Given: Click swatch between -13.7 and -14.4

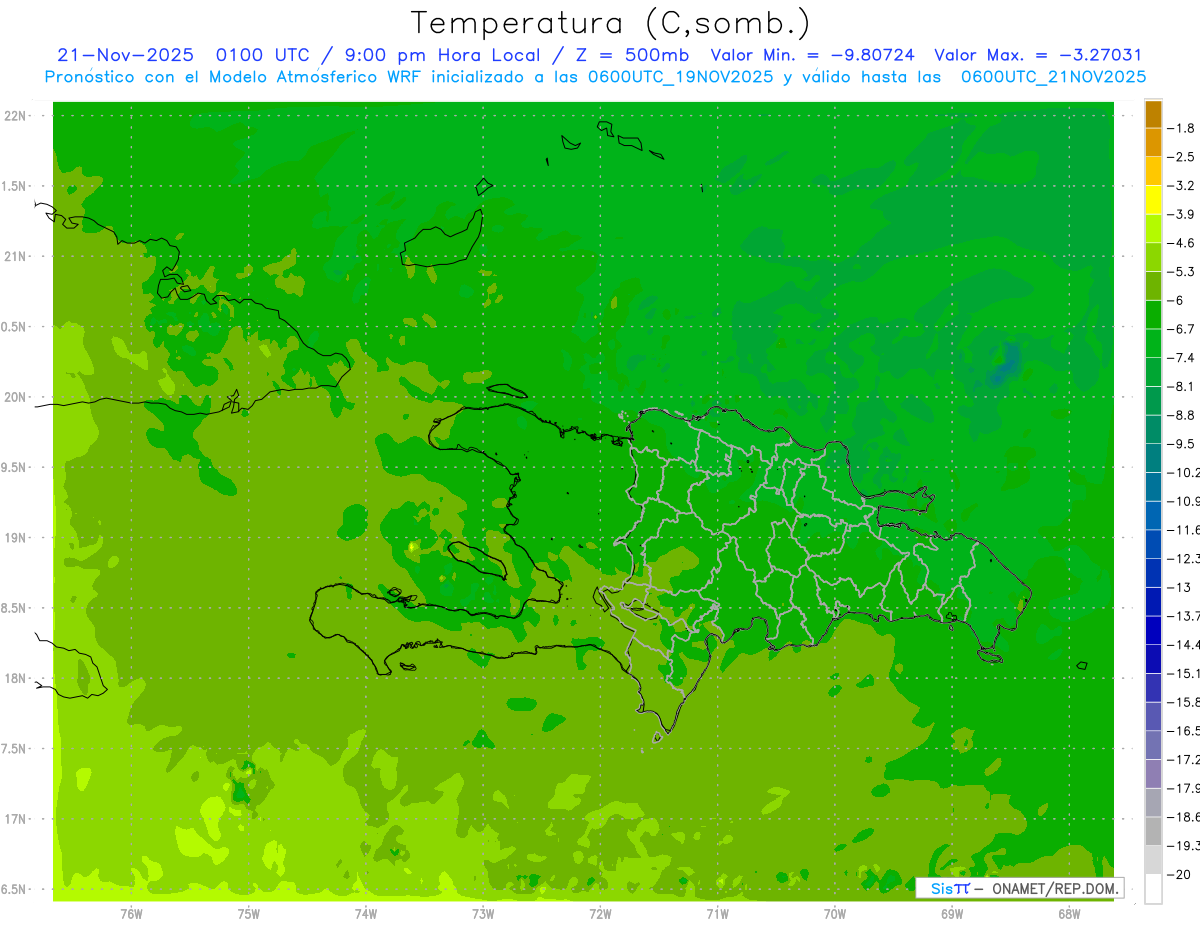Looking at the screenshot, I should pos(1153,630).
